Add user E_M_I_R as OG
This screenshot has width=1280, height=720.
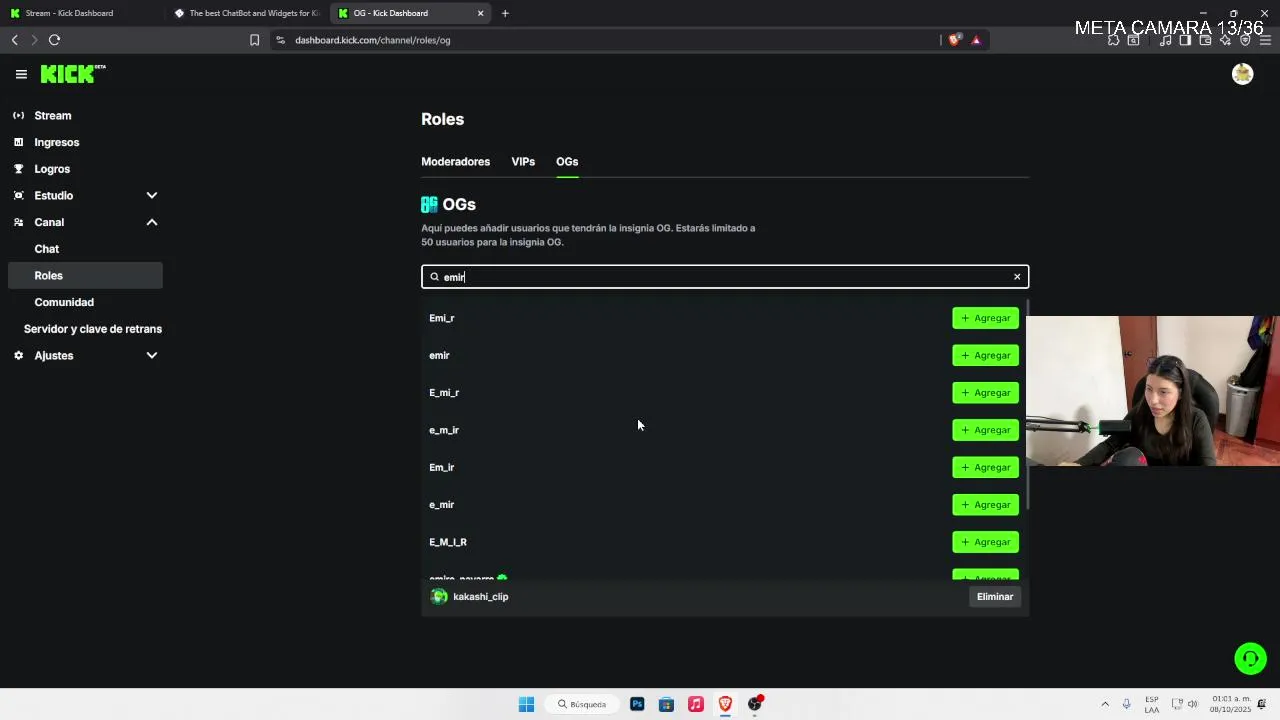pos(985,542)
